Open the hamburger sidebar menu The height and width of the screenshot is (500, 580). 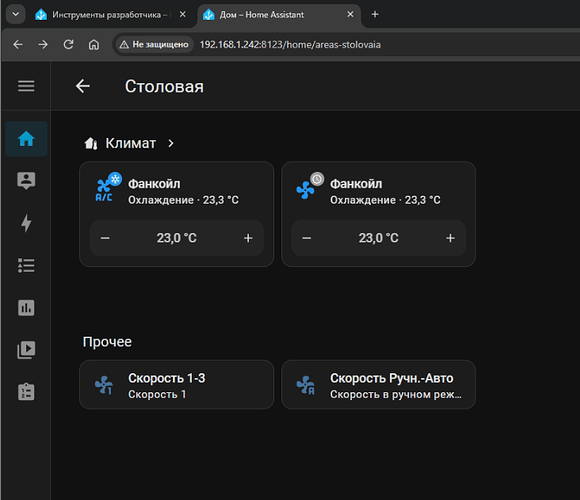point(26,86)
